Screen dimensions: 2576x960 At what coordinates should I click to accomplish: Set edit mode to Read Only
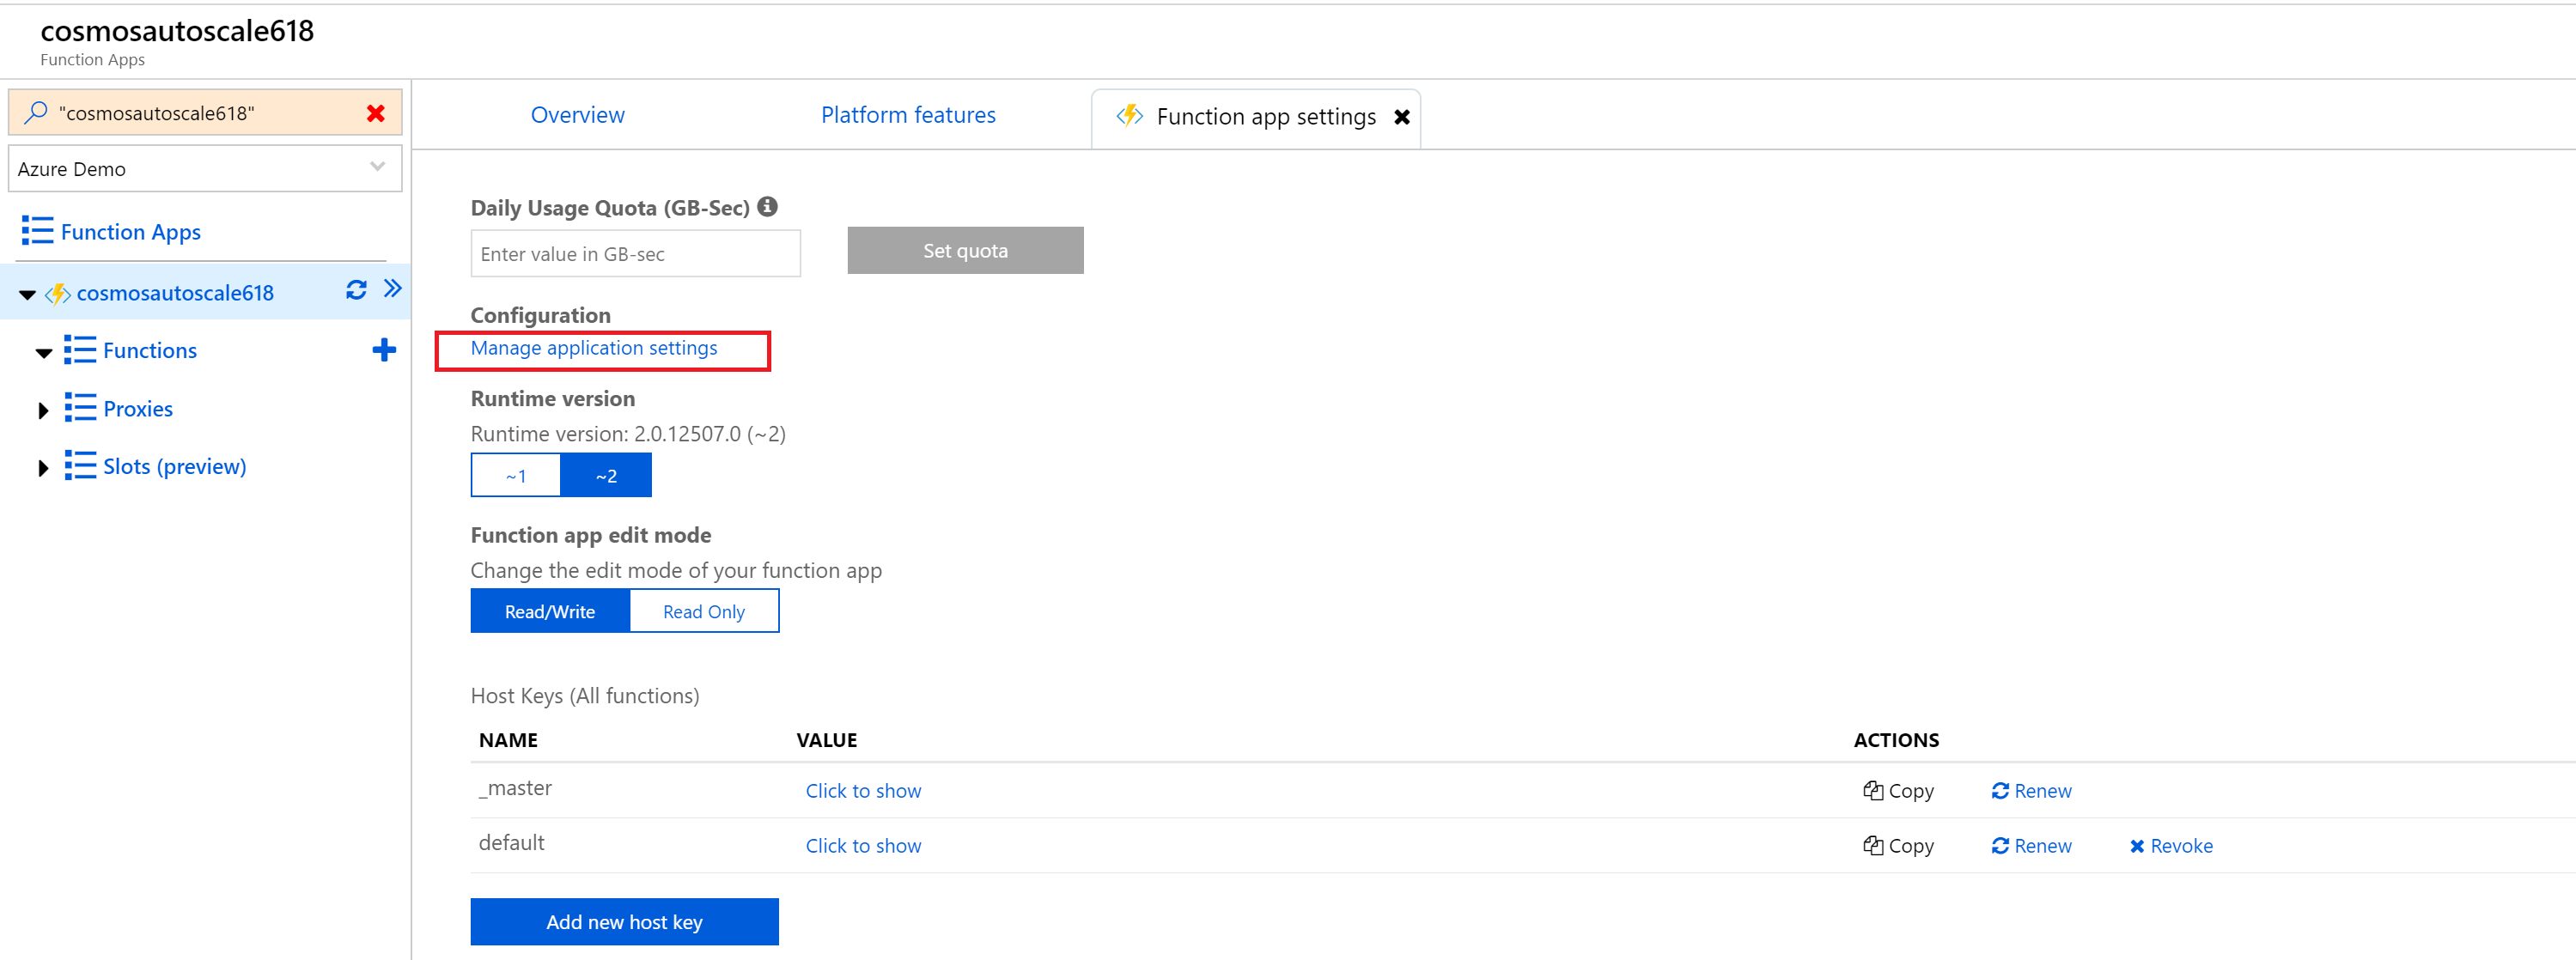[x=704, y=611]
